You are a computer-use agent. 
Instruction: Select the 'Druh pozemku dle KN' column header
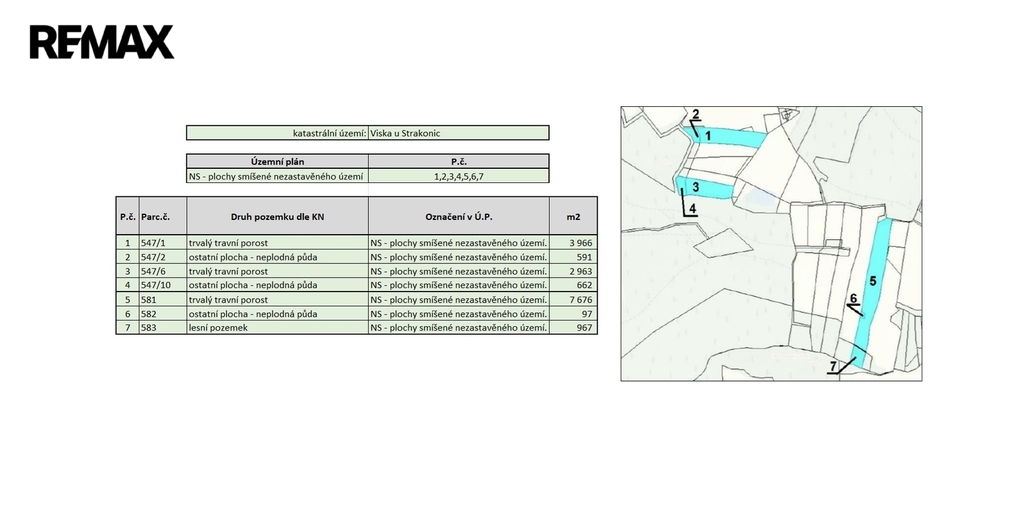pyautogui.click(x=277, y=216)
